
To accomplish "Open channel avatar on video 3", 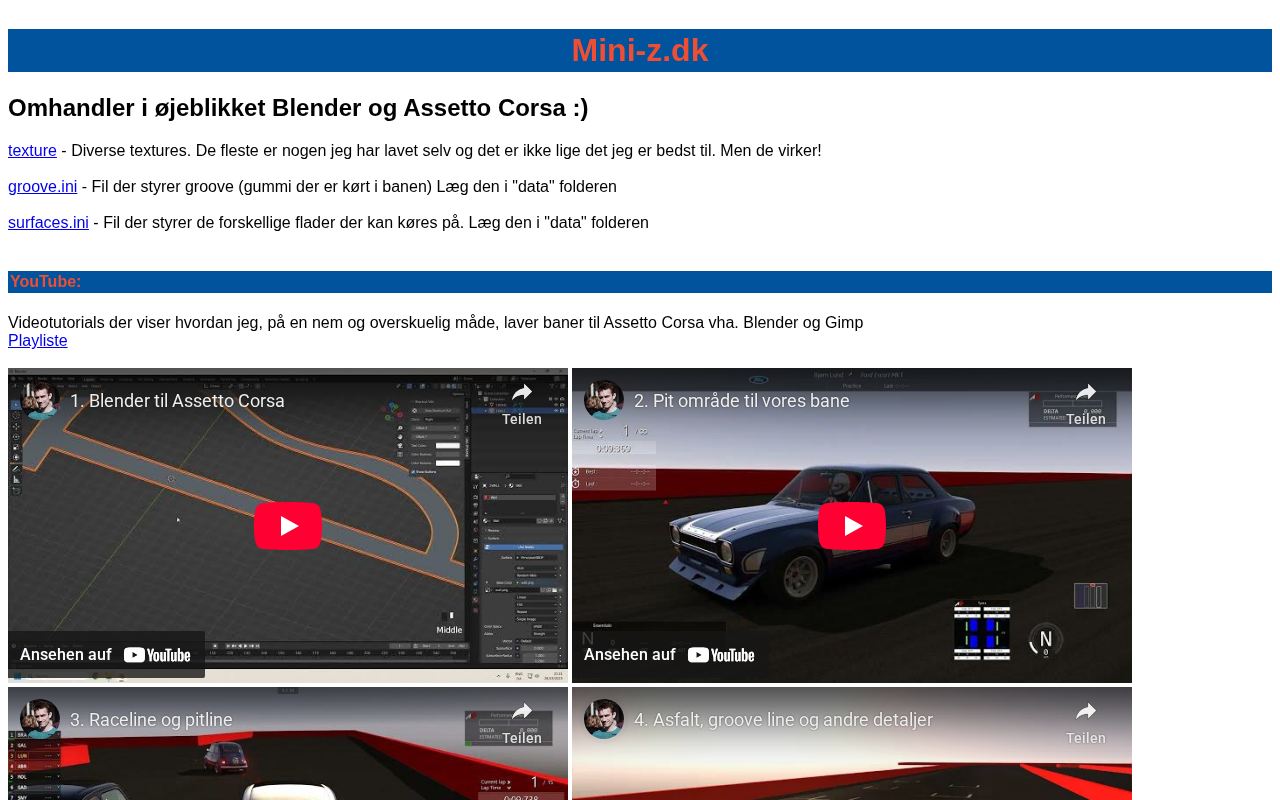I will pos(40,719).
